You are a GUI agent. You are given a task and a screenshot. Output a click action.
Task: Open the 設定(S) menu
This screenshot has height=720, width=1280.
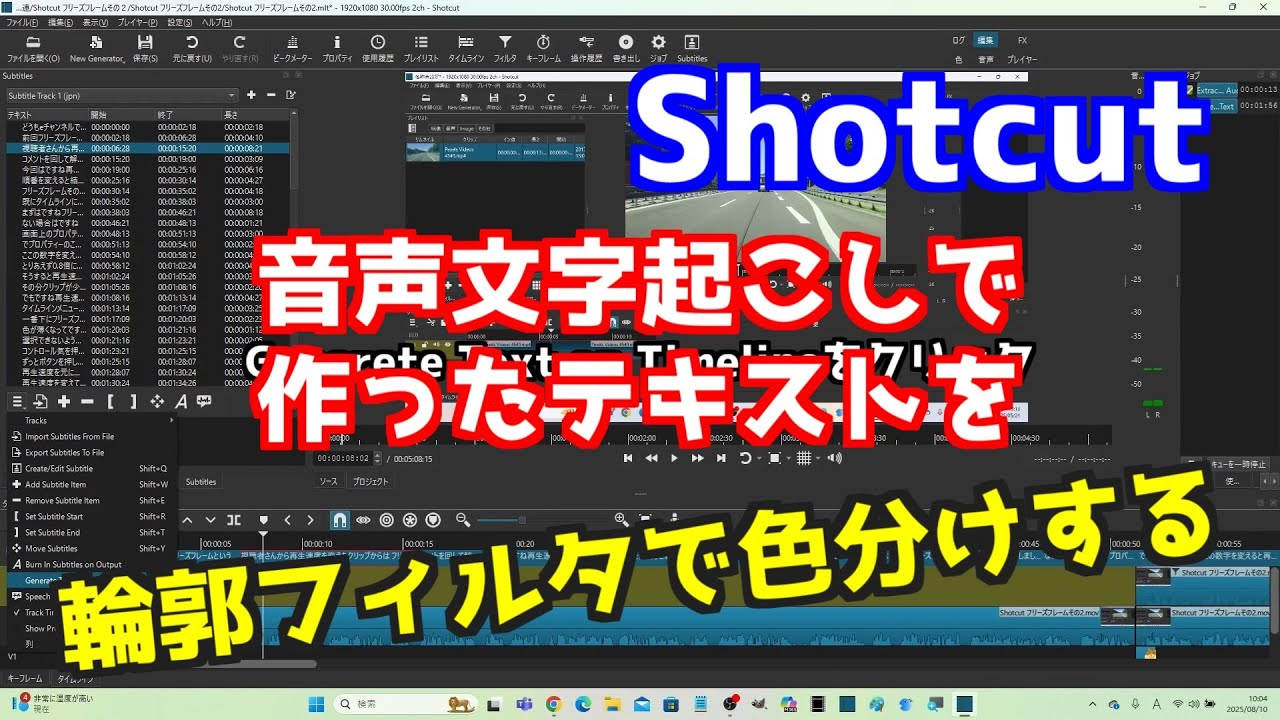180,21
